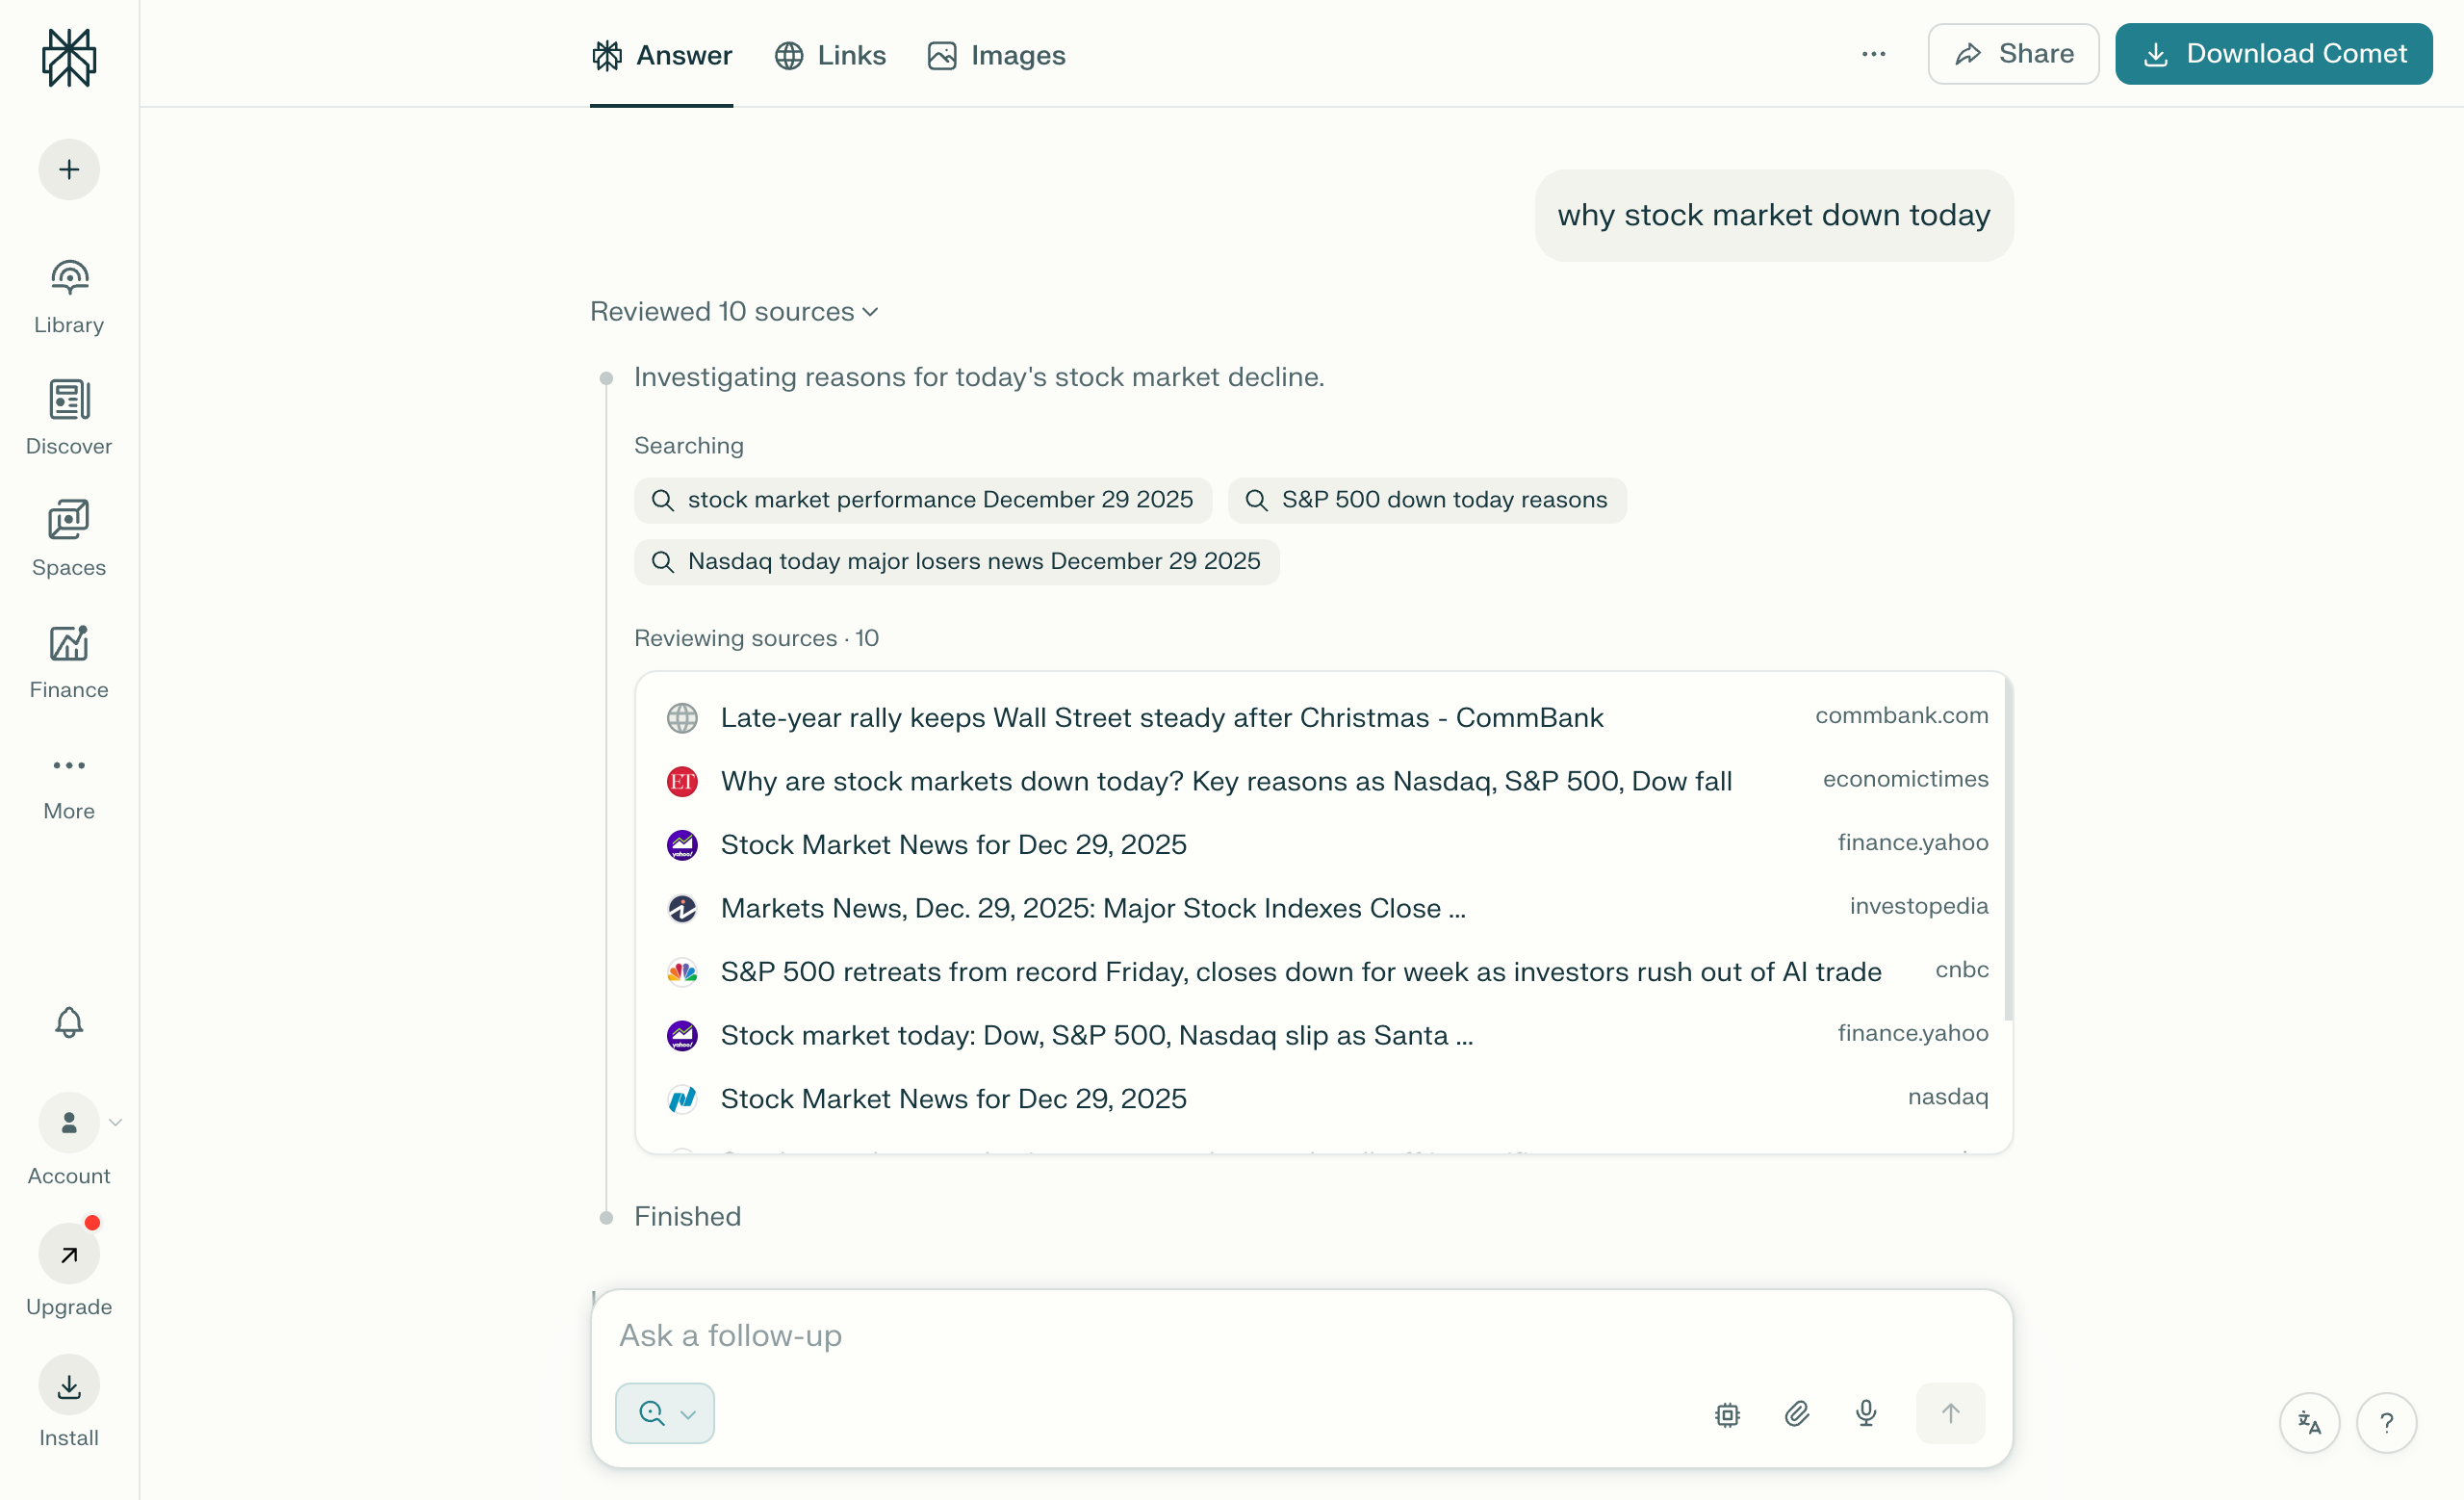
Task: Click the Upgrade arrow icon
Action: tap(69, 1254)
